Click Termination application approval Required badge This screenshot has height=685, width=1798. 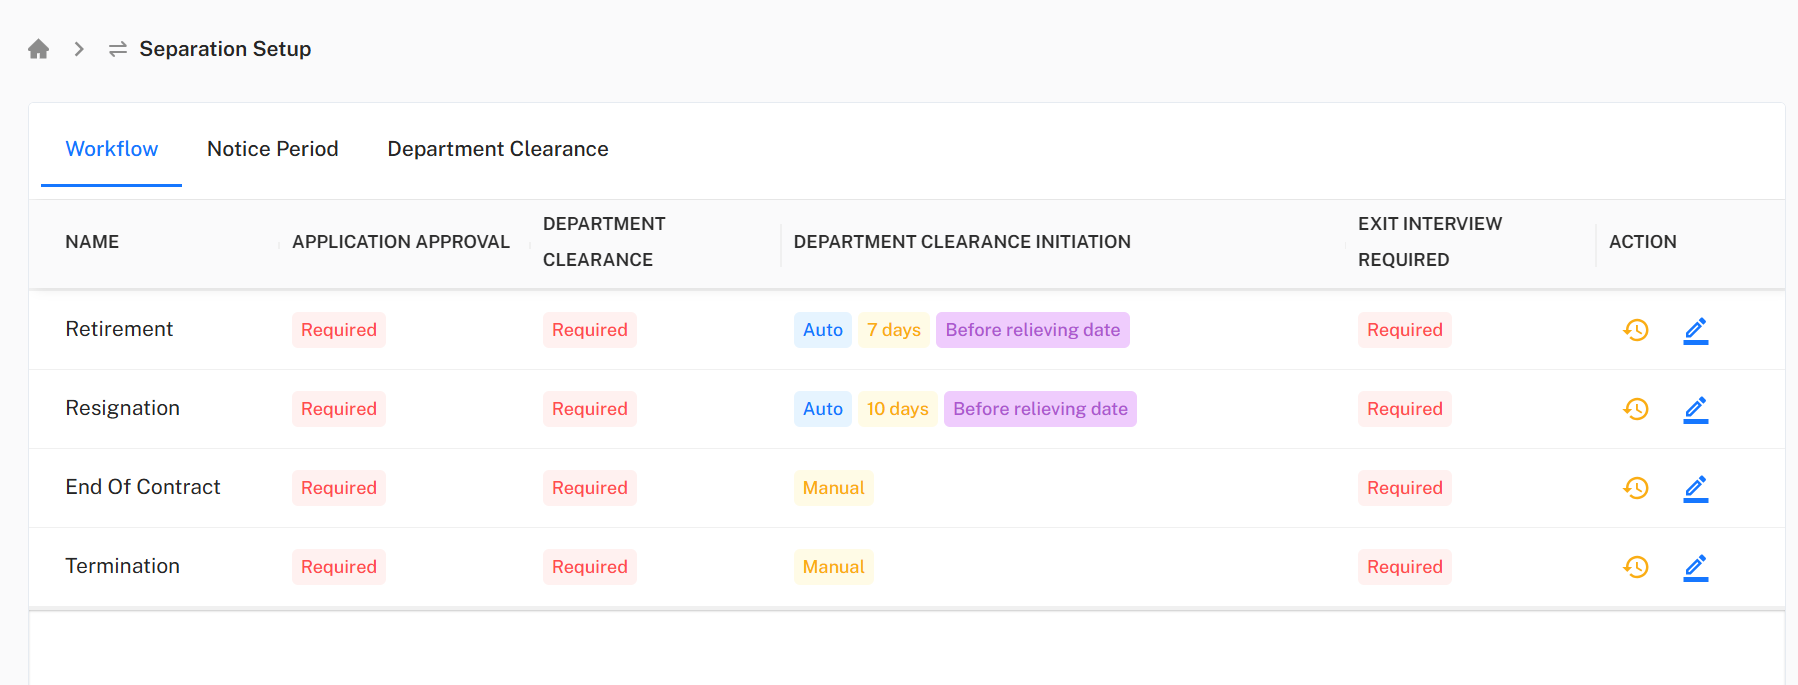pos(339,567)
